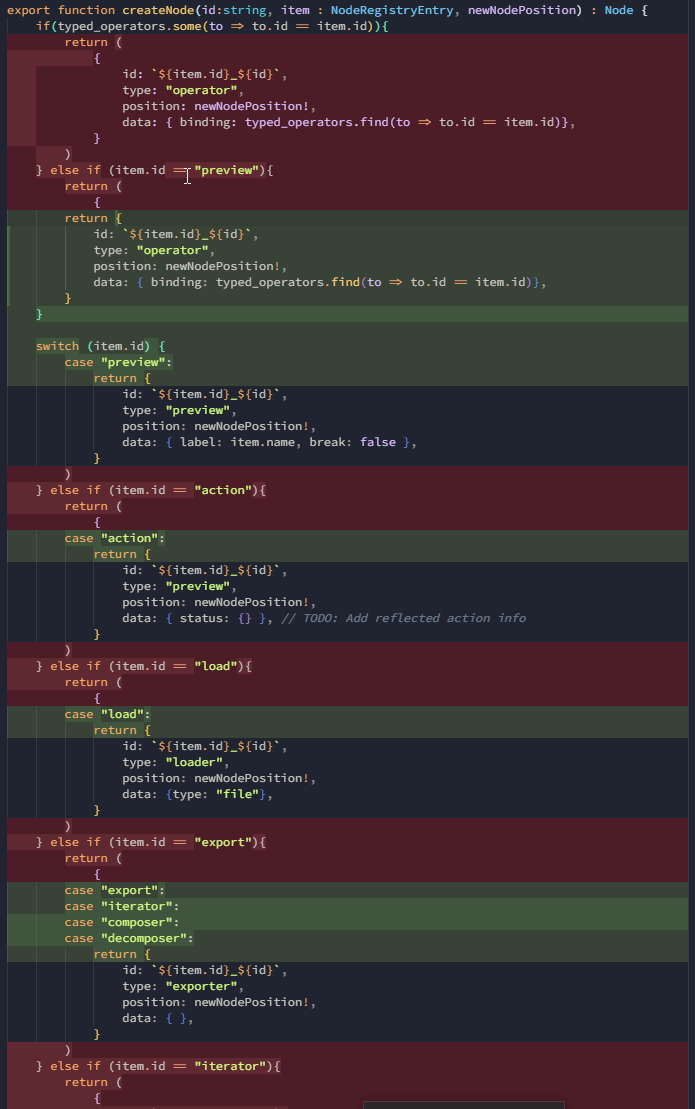
Task: Place cursor on case "preview" line
Action: (118, 362)
